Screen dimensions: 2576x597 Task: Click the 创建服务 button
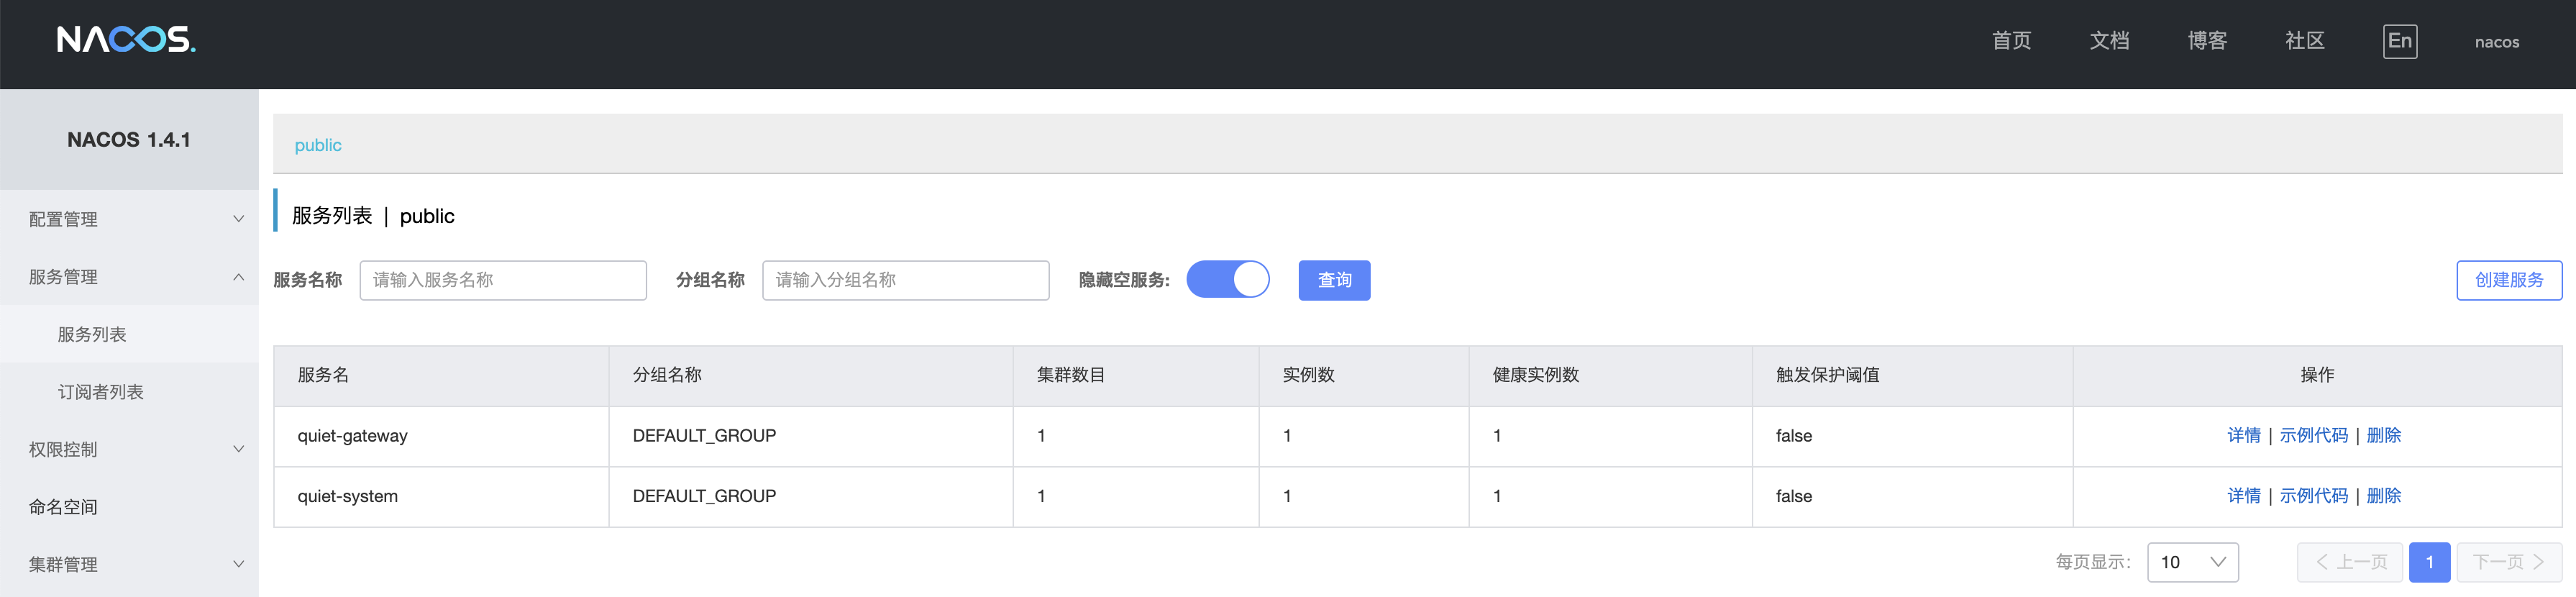[2509, 280]
